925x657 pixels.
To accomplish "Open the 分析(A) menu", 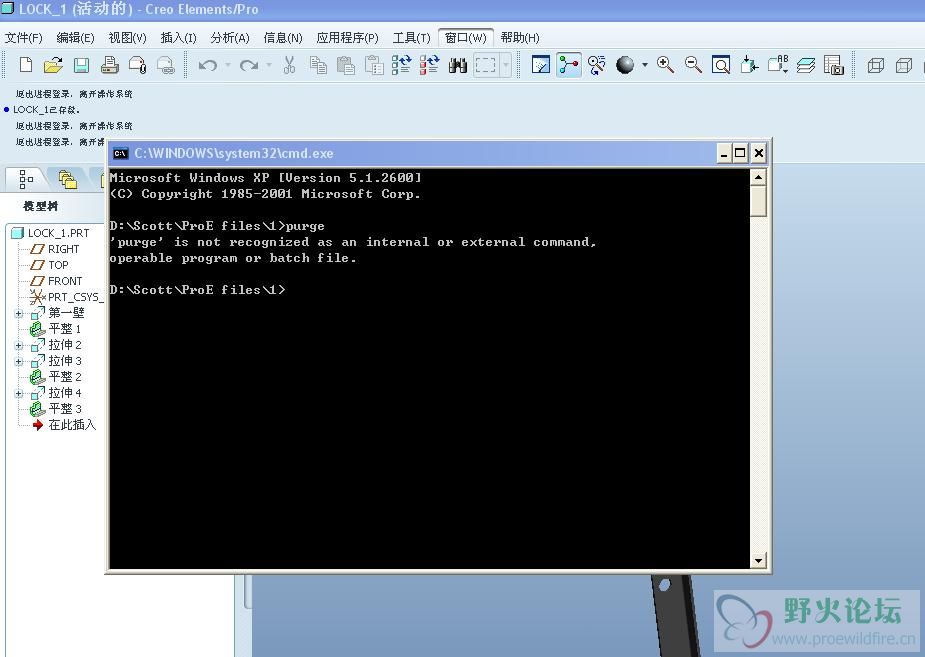I will pos(229,38).
